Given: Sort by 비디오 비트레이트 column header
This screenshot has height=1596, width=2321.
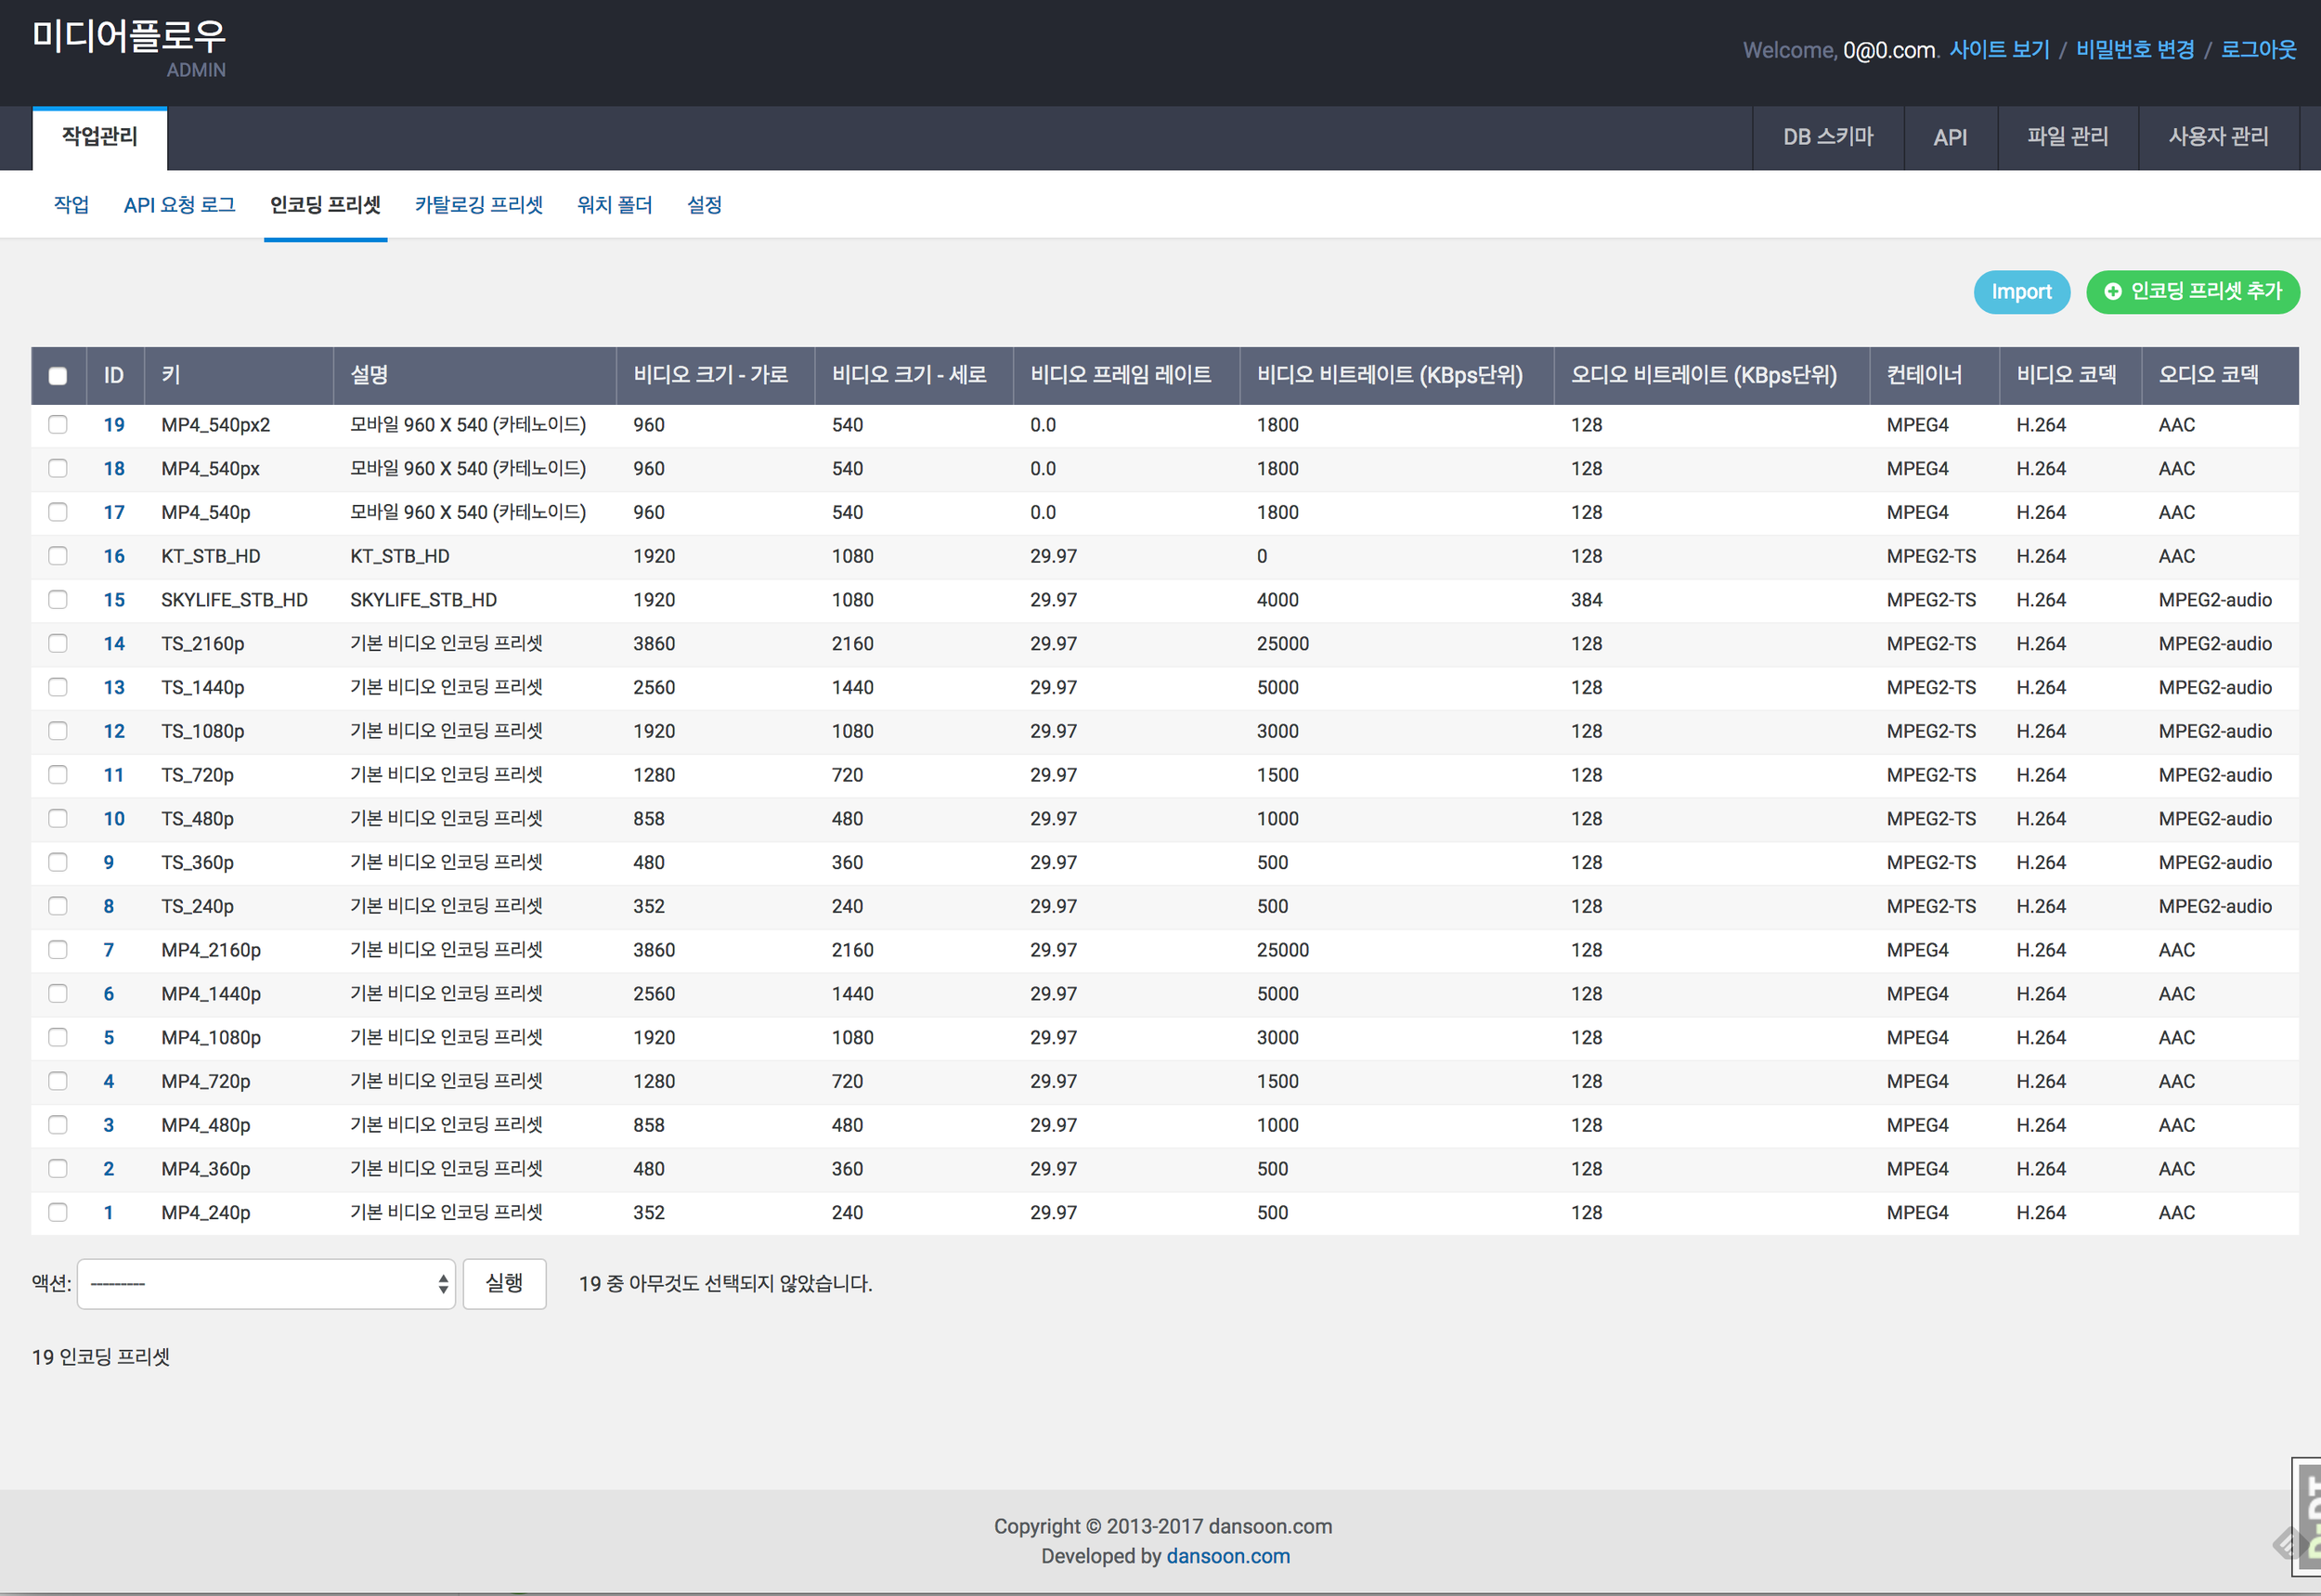Looking at the screenshot, I should [1389, 375].
